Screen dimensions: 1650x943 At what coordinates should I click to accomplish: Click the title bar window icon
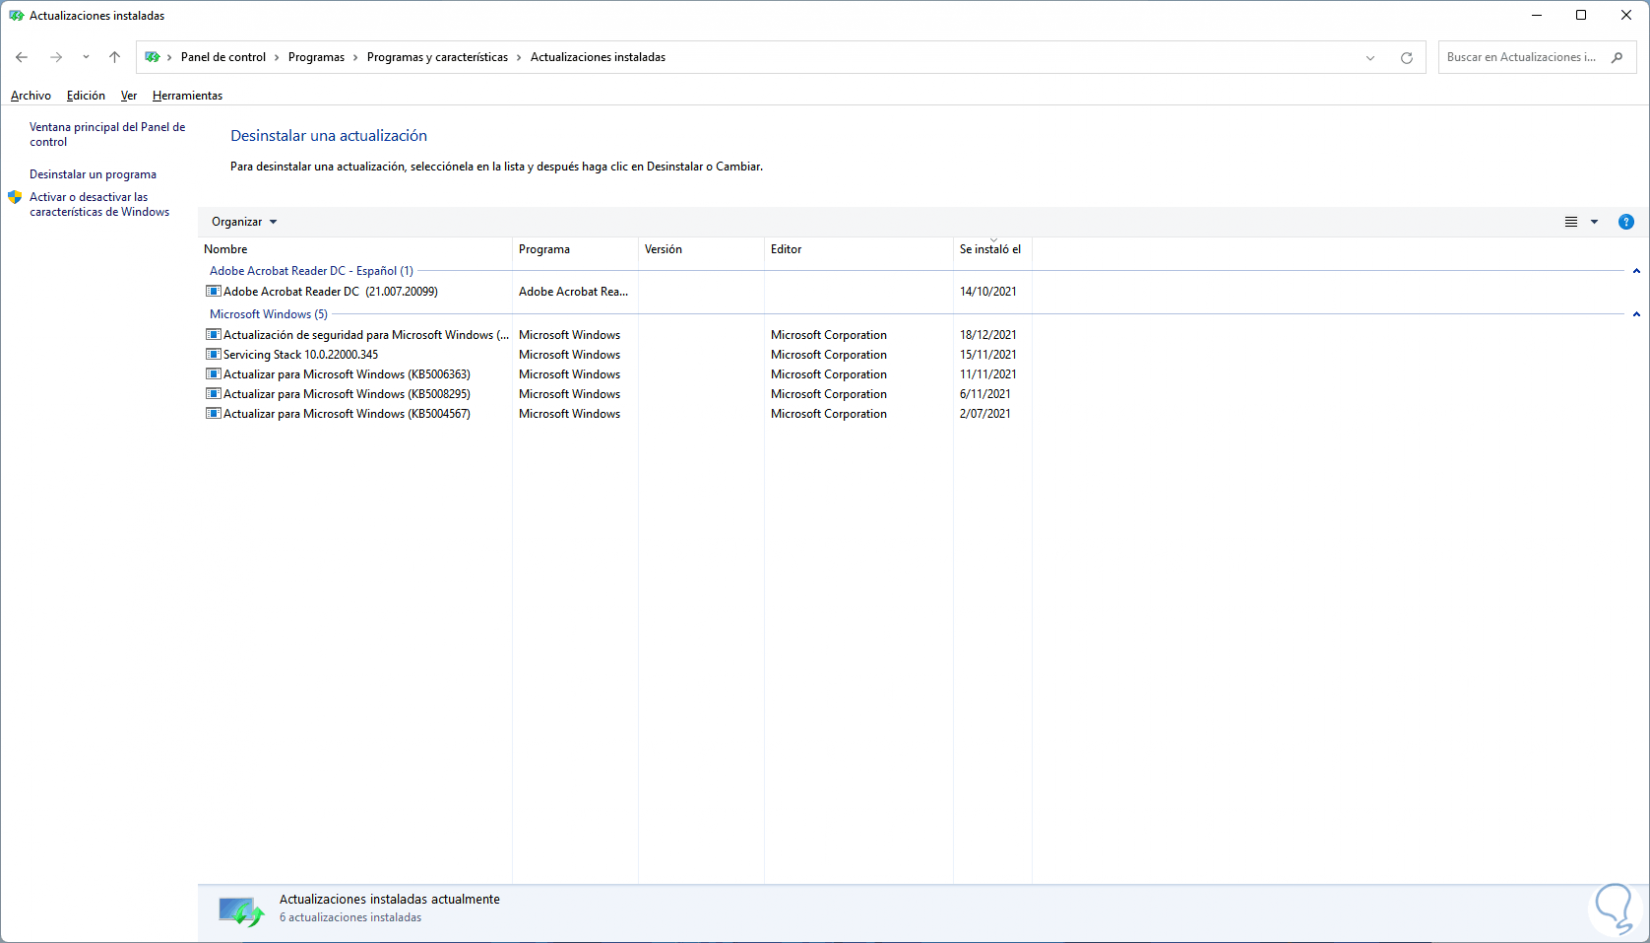click(x=16, y=15)
